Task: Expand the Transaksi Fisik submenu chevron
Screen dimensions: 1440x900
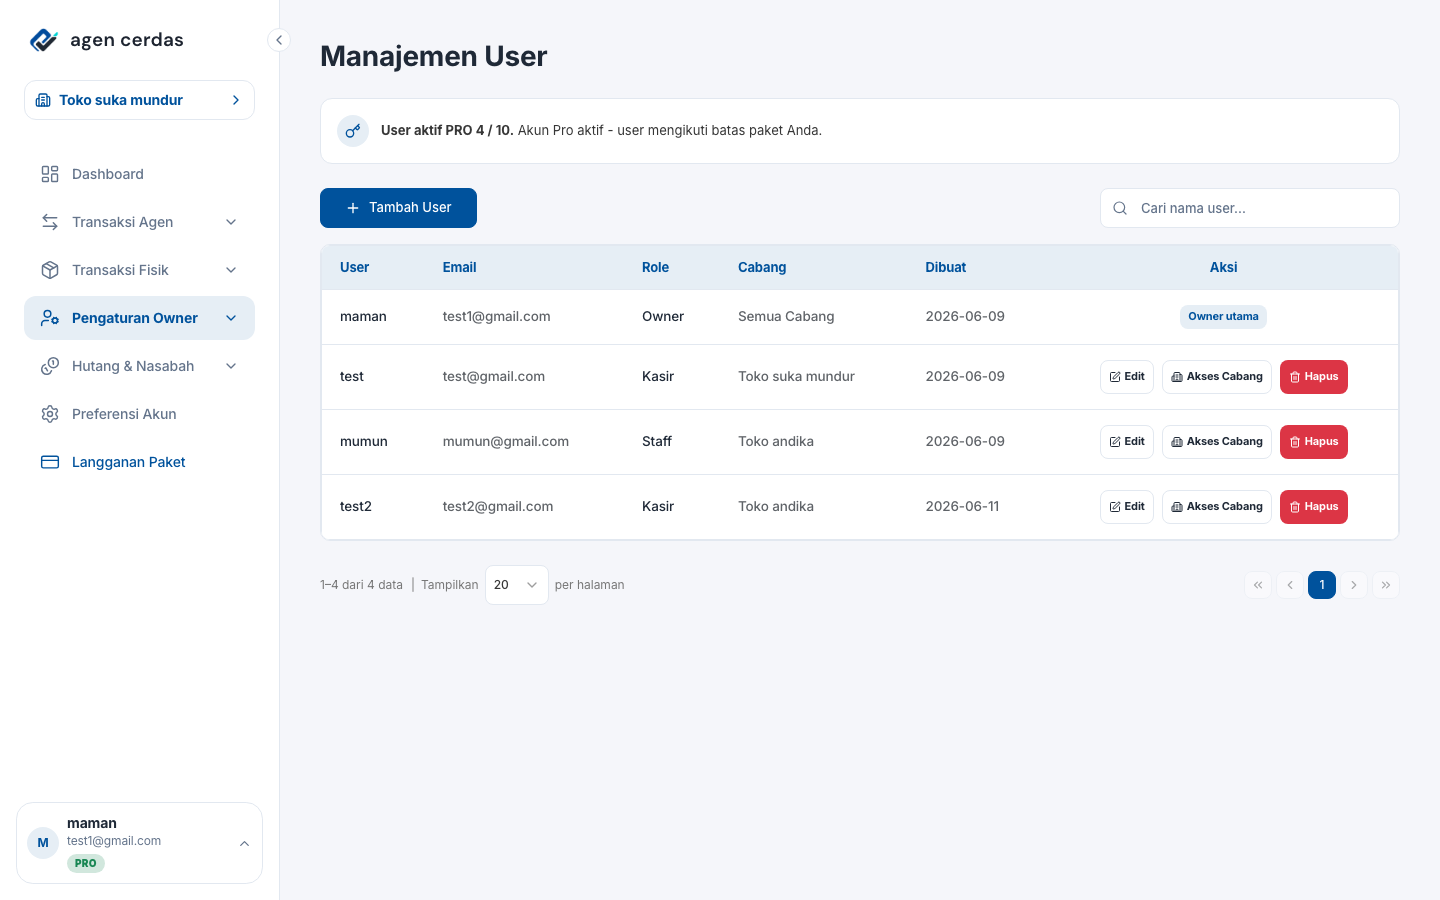Action: tap(231, 270)
